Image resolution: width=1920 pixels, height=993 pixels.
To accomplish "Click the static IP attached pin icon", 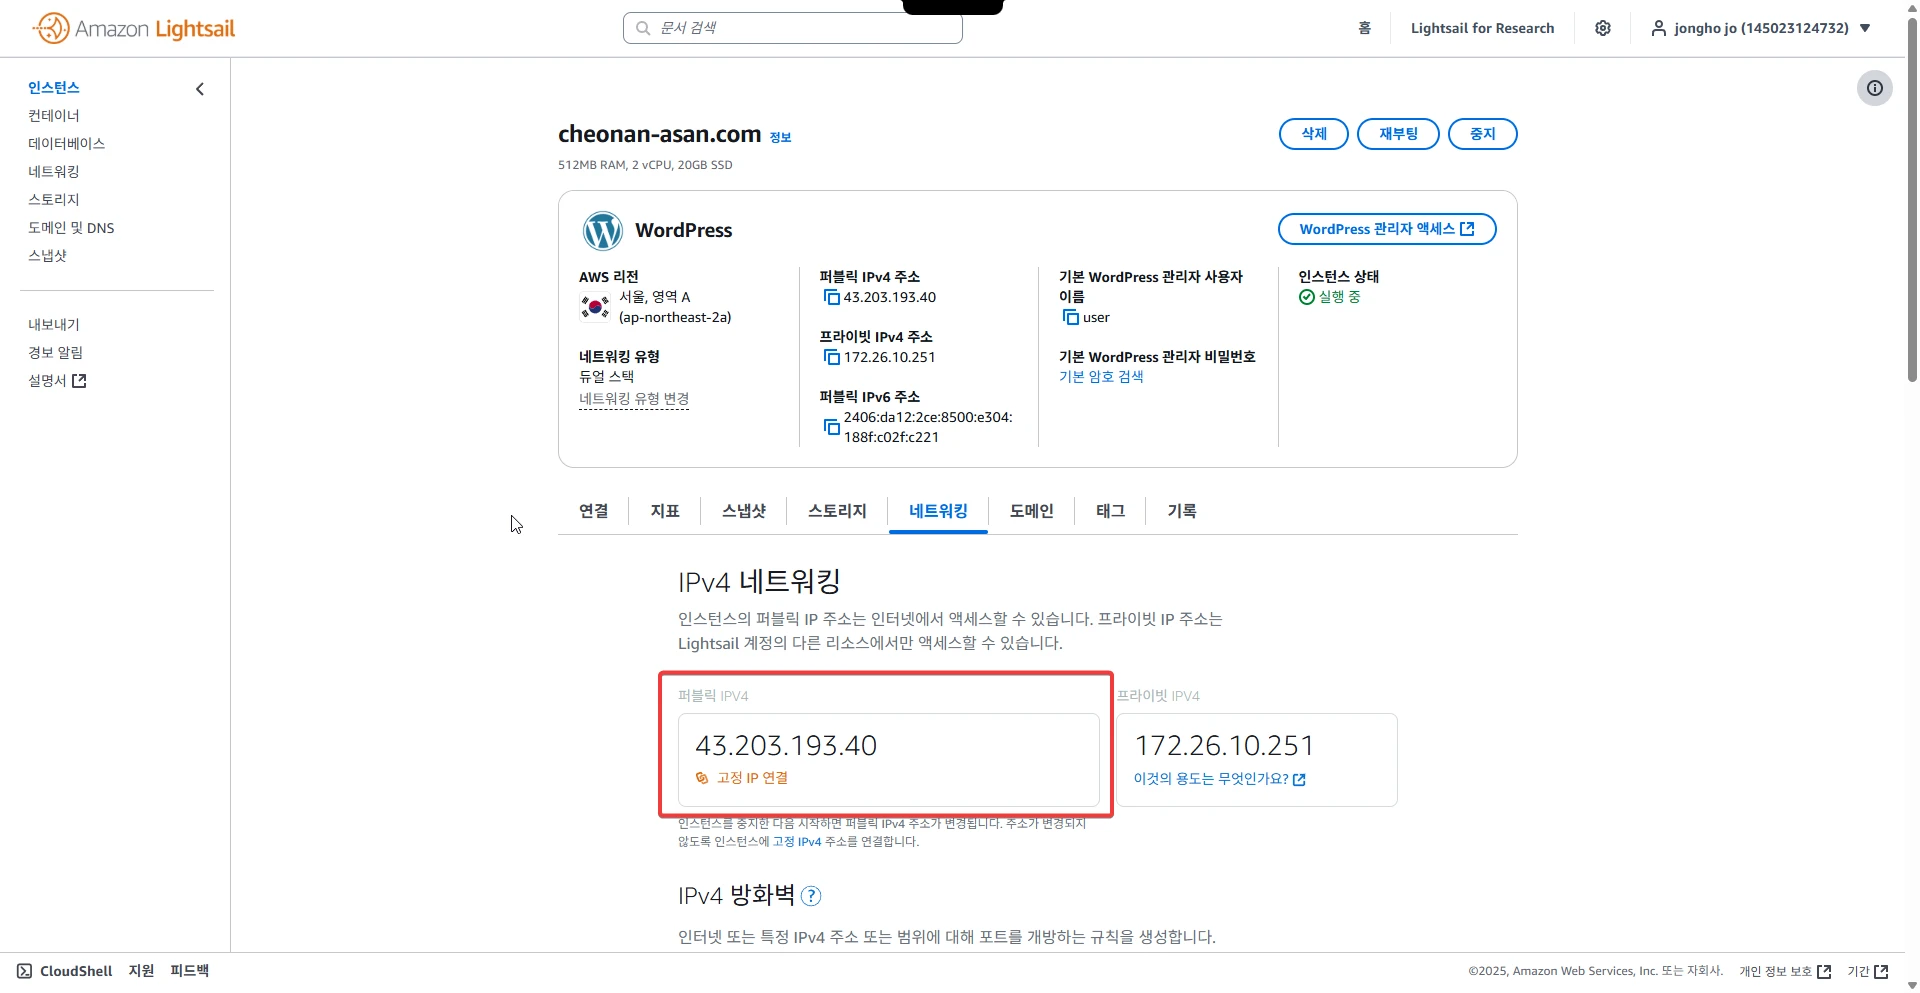I will pyautogui.click(x=702, y=778).
